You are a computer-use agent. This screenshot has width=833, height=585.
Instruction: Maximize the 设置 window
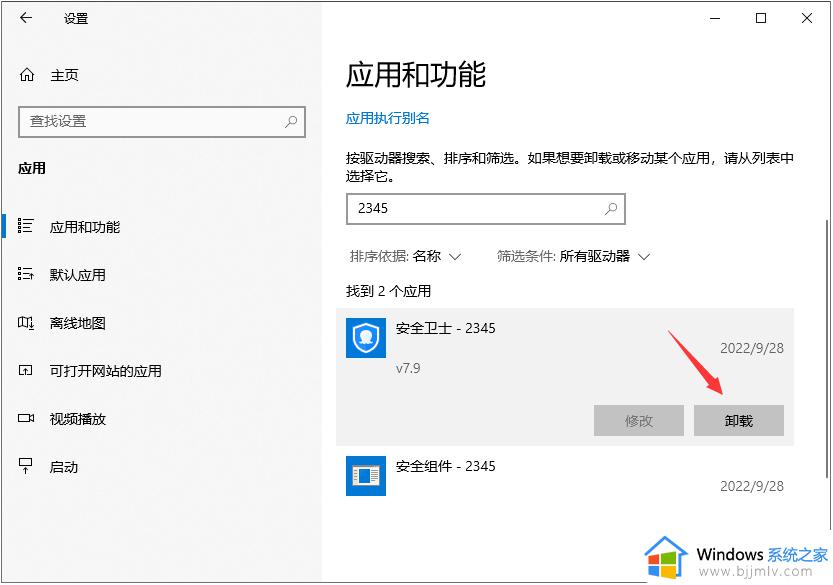[x=761, y=18]
